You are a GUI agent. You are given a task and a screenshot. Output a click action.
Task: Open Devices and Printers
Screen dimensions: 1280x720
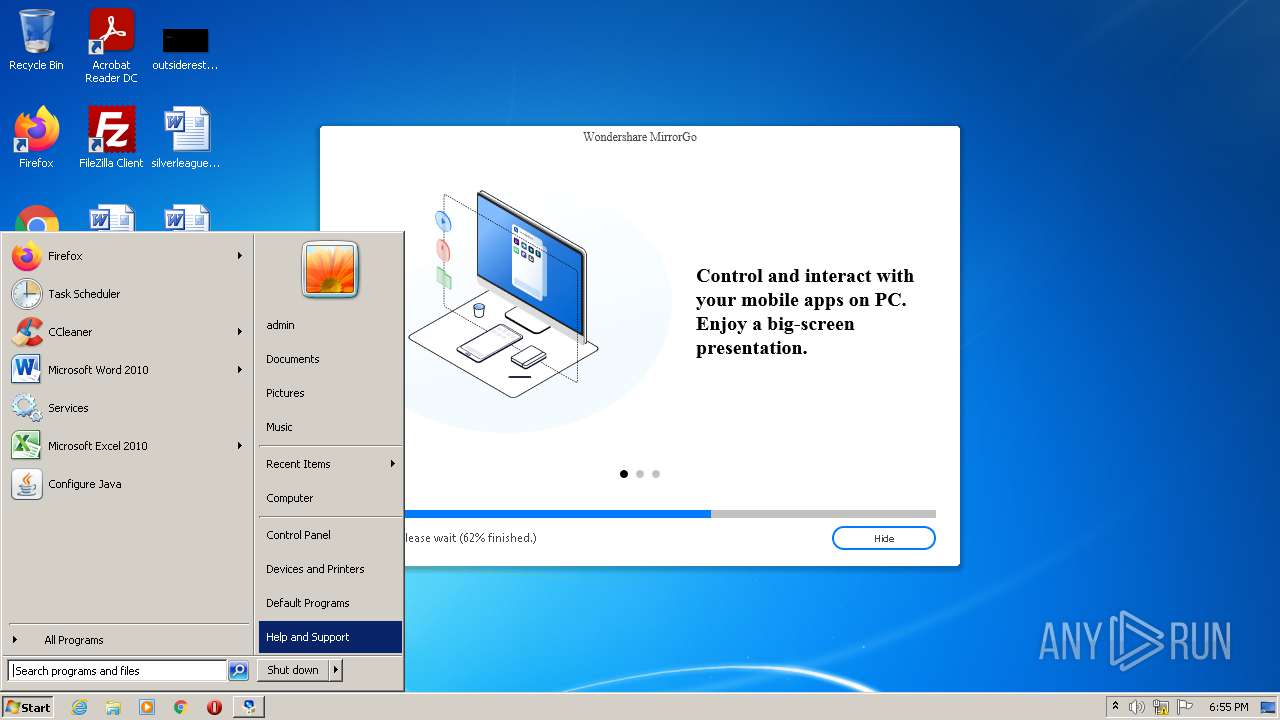tap(330, 569)
